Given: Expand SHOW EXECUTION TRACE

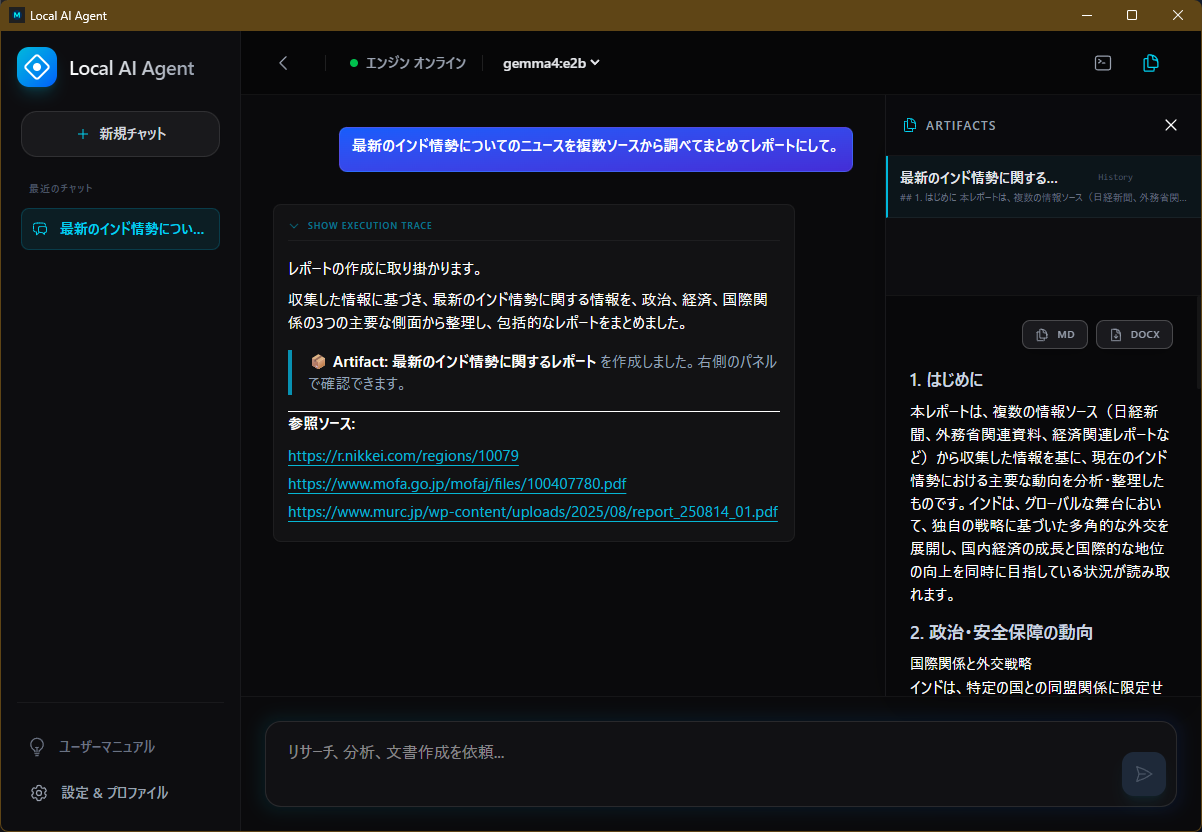Looking at the screenshot, I should click(x=361, y=226).
